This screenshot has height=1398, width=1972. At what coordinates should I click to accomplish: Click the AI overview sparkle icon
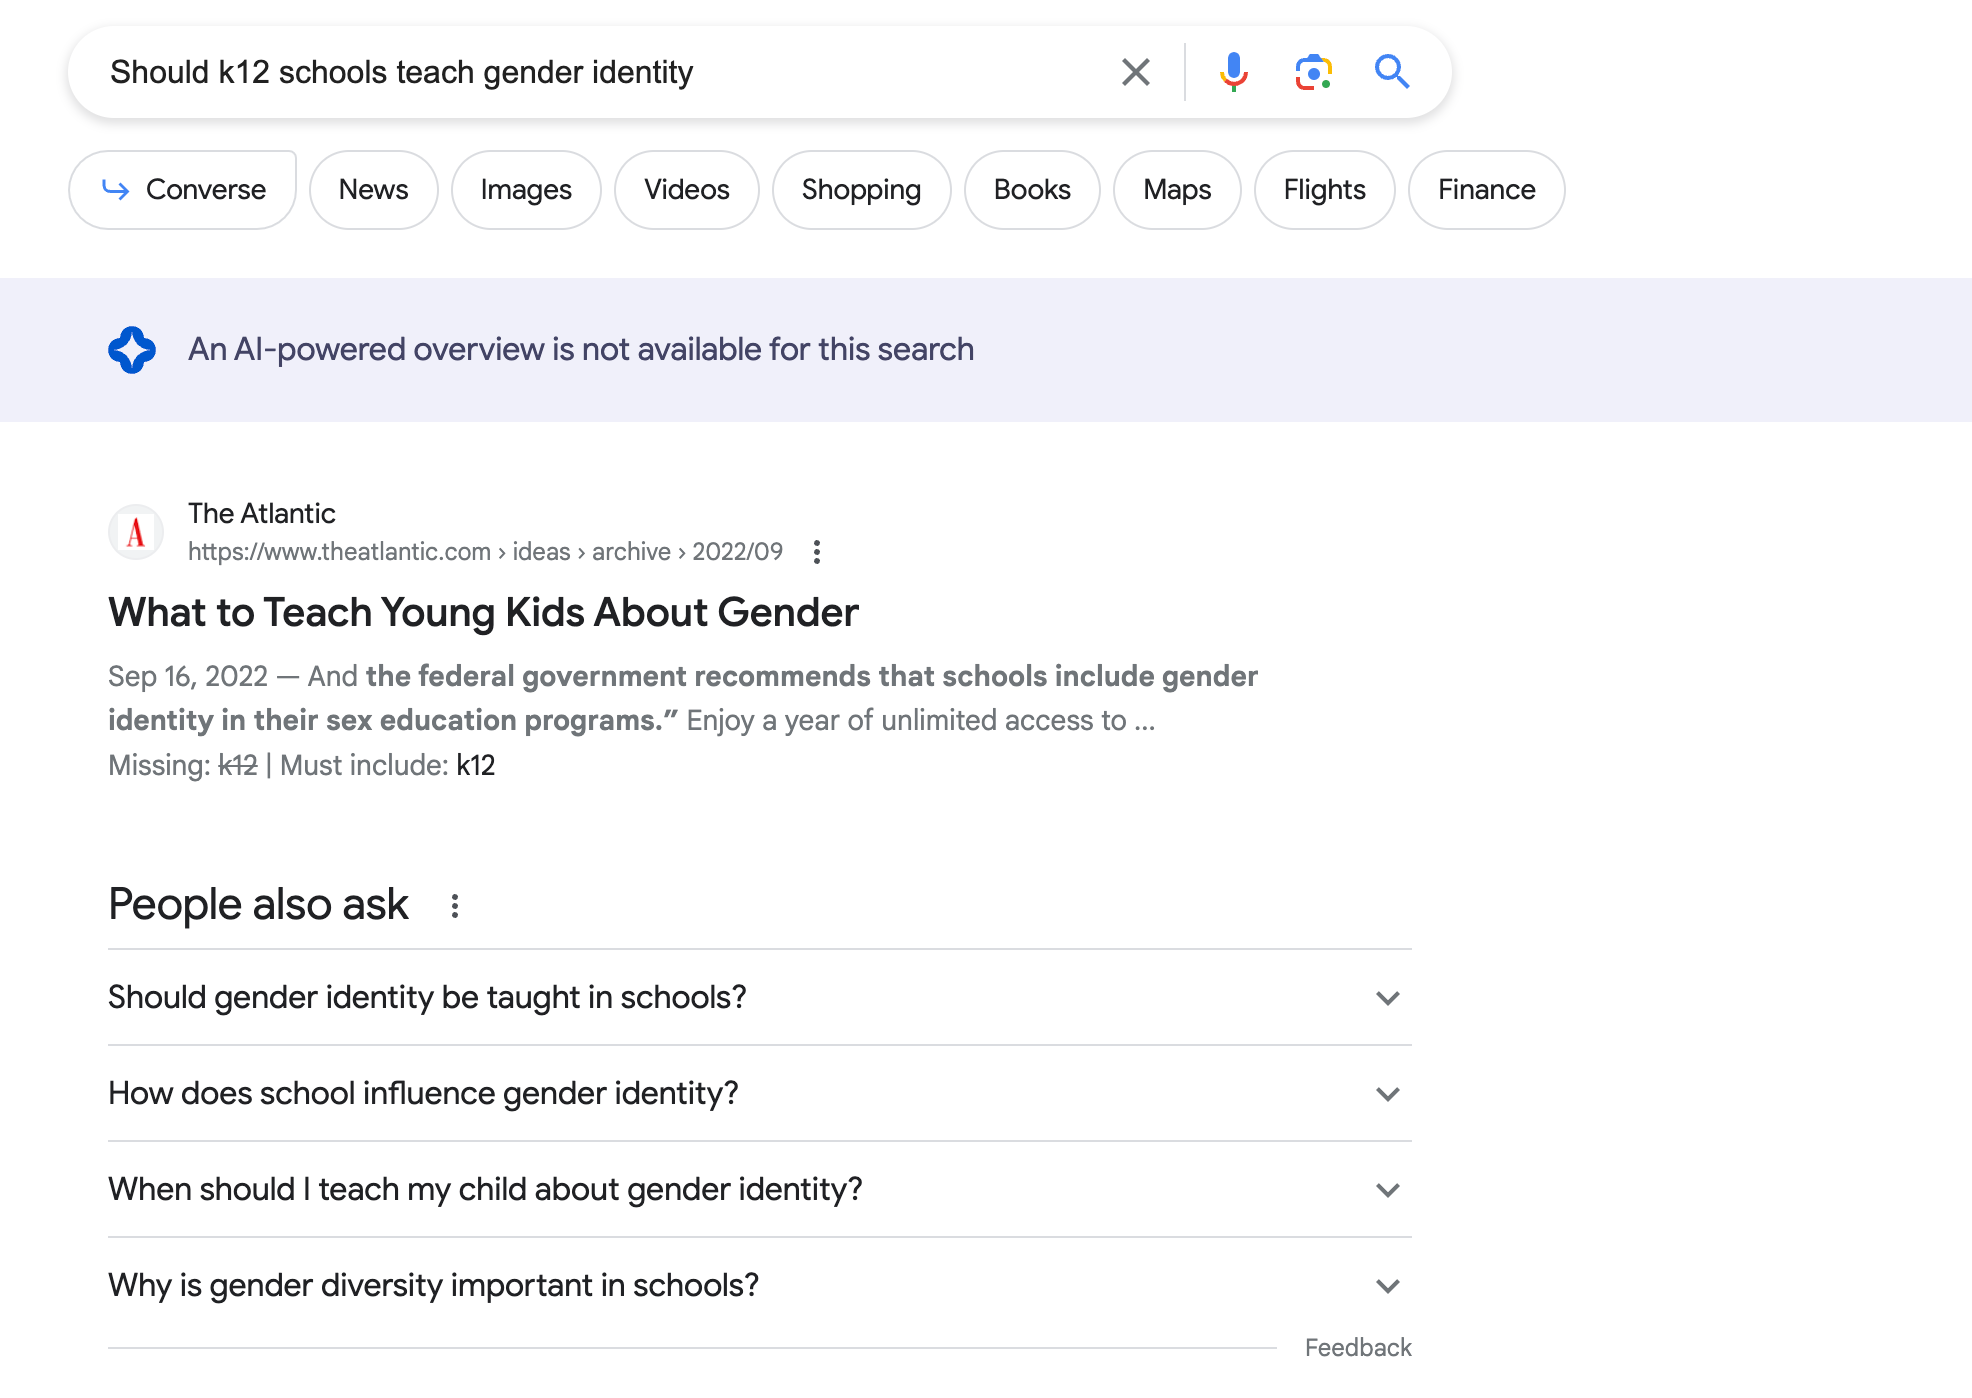coord(132,350)
